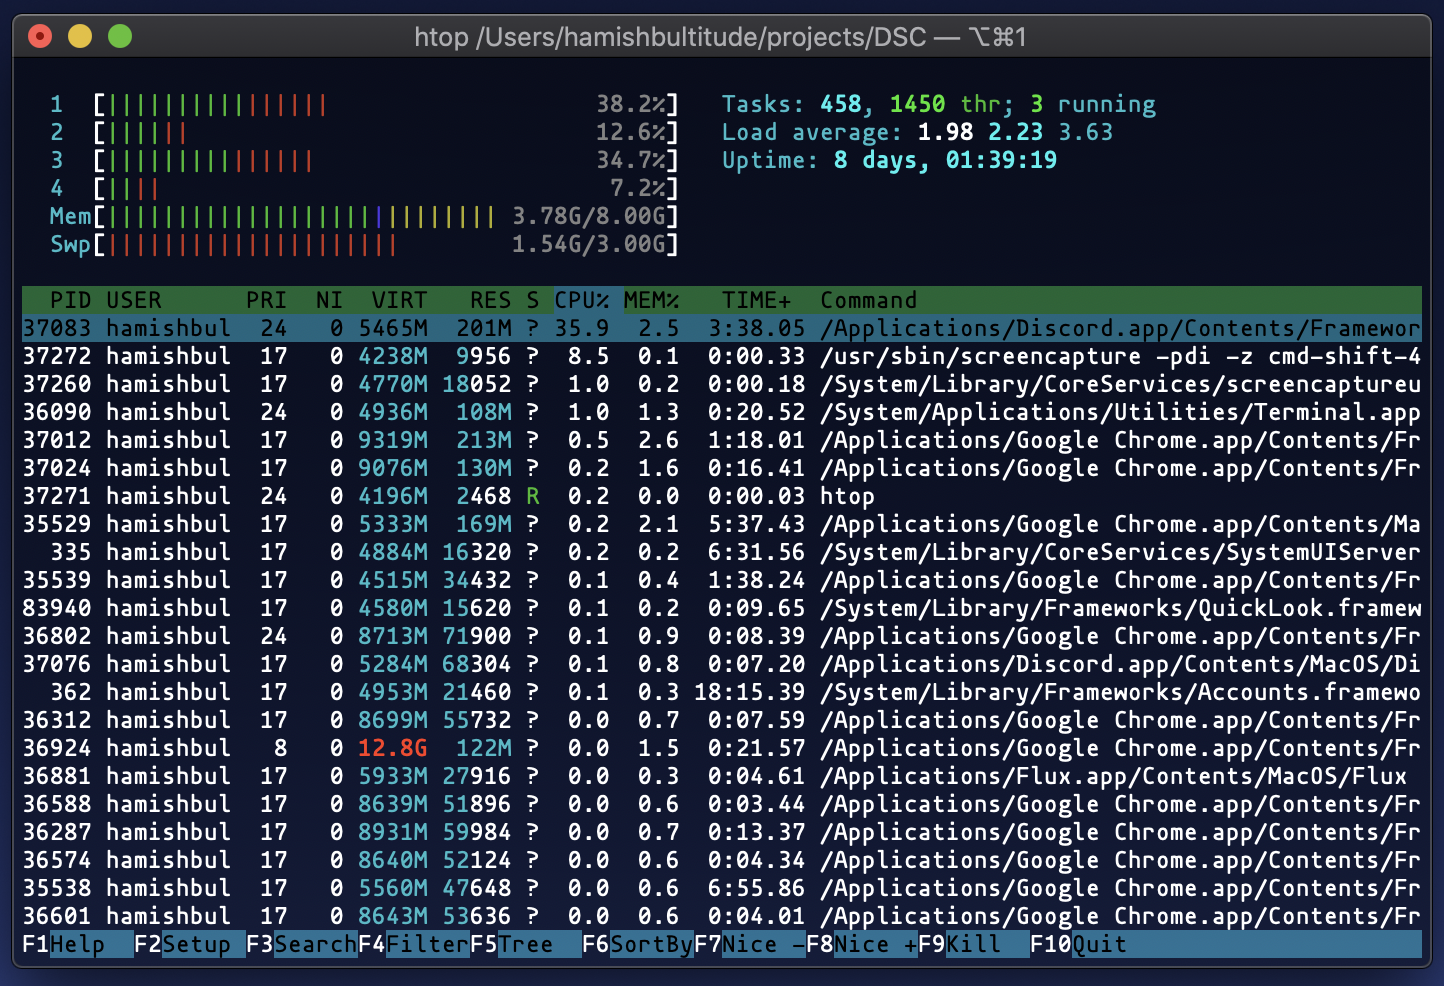Toggle F5 Tree view
The width and height of the screenshot is (1444, 986).
(x=525, y=944)
